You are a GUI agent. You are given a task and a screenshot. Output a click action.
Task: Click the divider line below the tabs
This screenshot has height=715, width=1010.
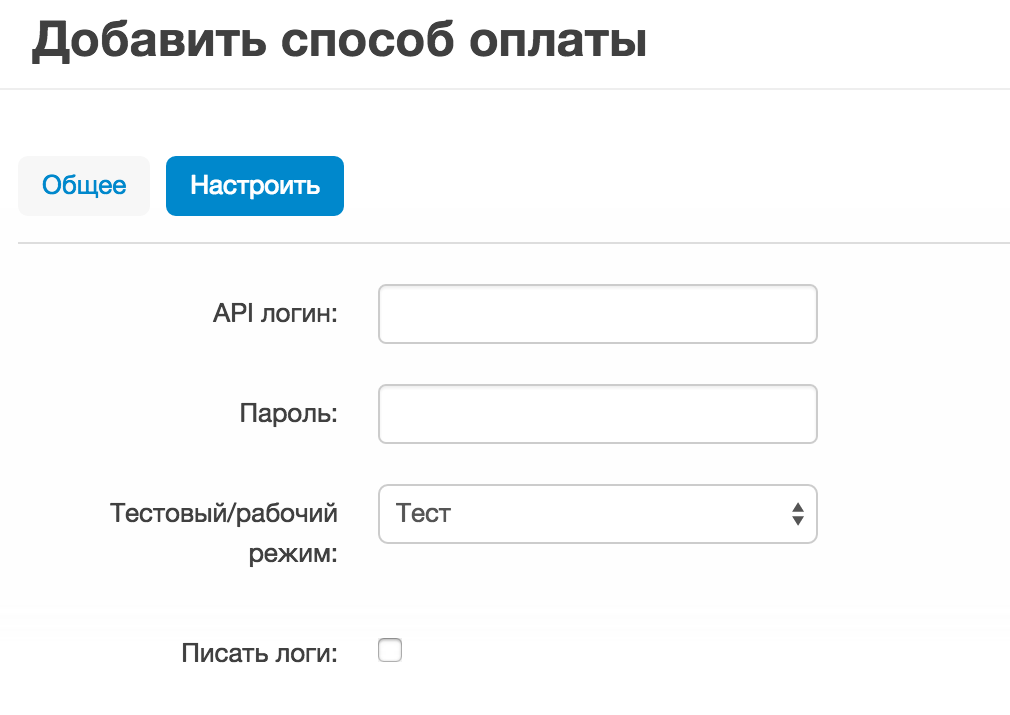point(514,243)
